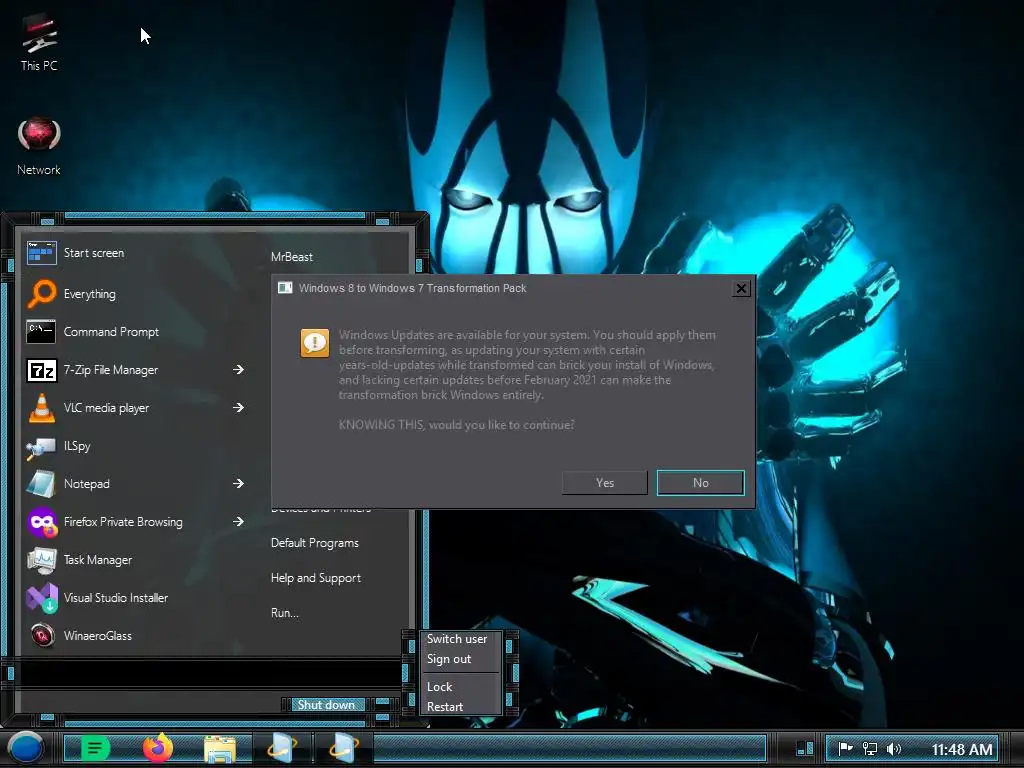
Task: Click the Start orb on the taskbar
Action: pyautogui.click(x=25, y=748)
